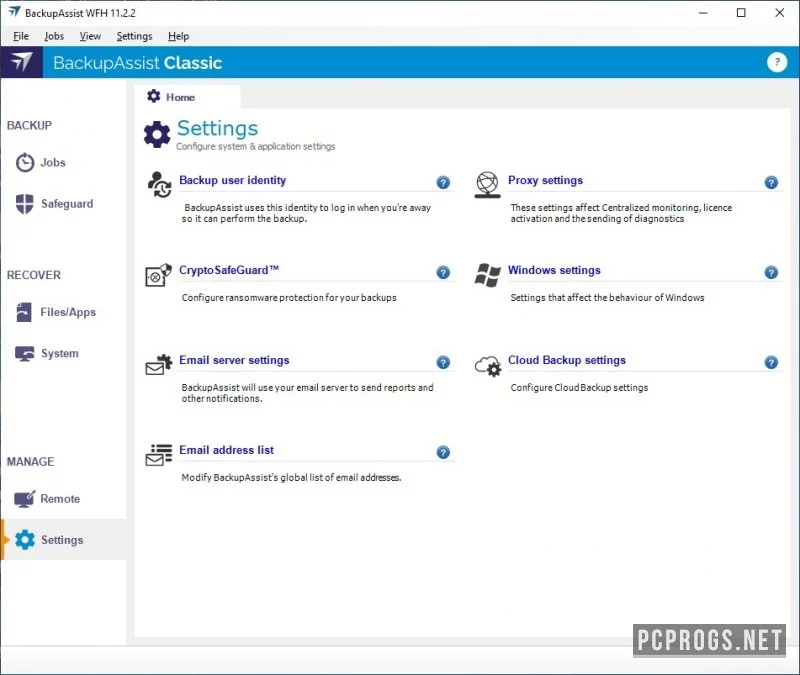The image size is (800, 675).
Task: Open the Remote management icon
Action: click(24, 499)
